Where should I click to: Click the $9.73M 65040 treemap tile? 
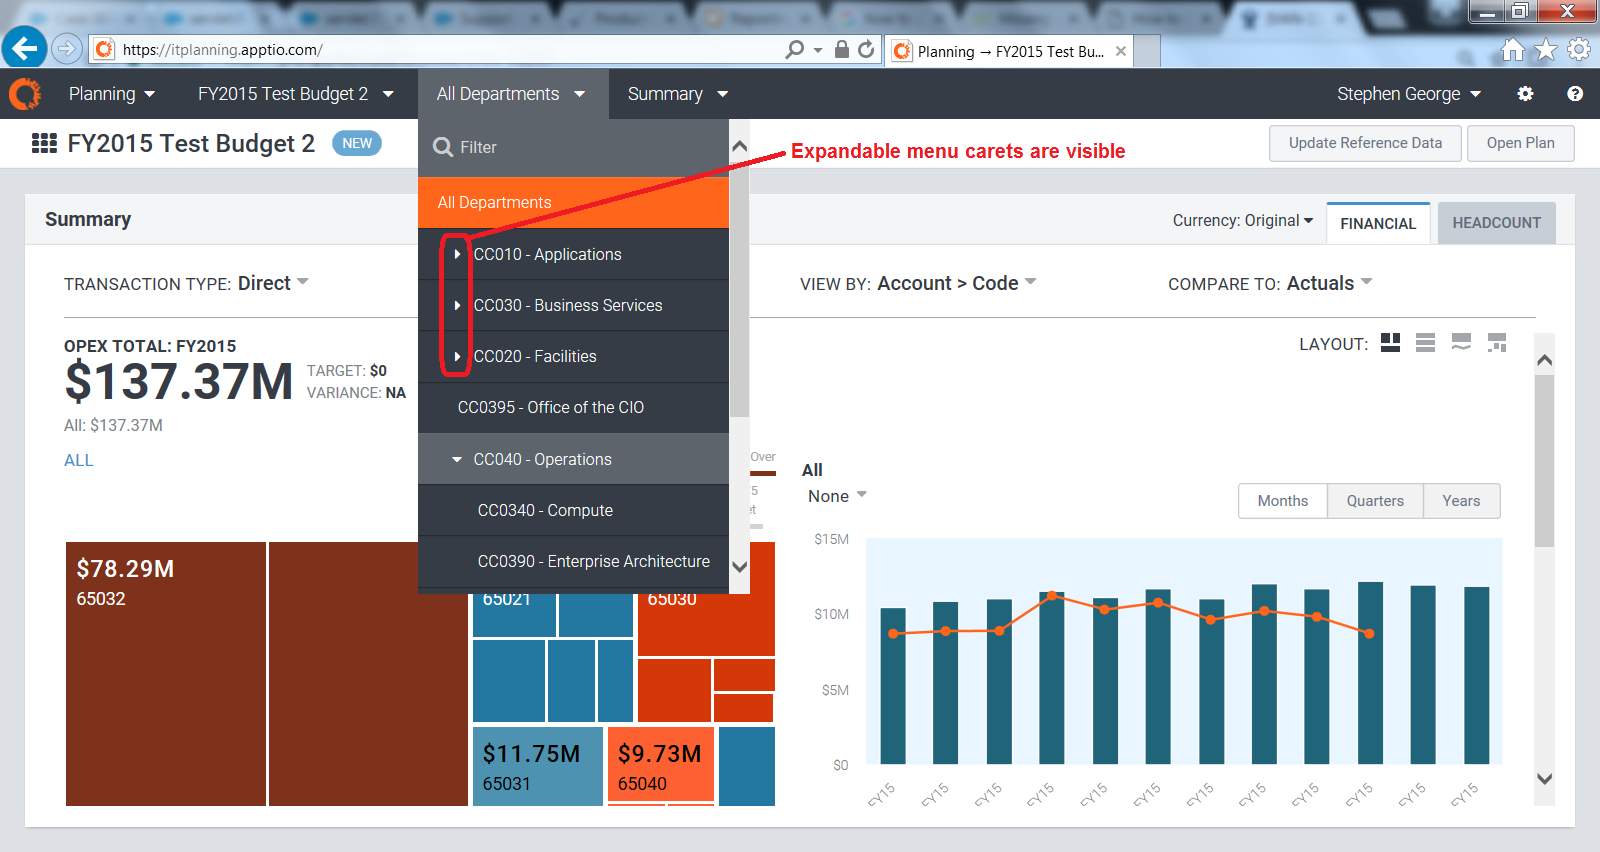[661, 764]
